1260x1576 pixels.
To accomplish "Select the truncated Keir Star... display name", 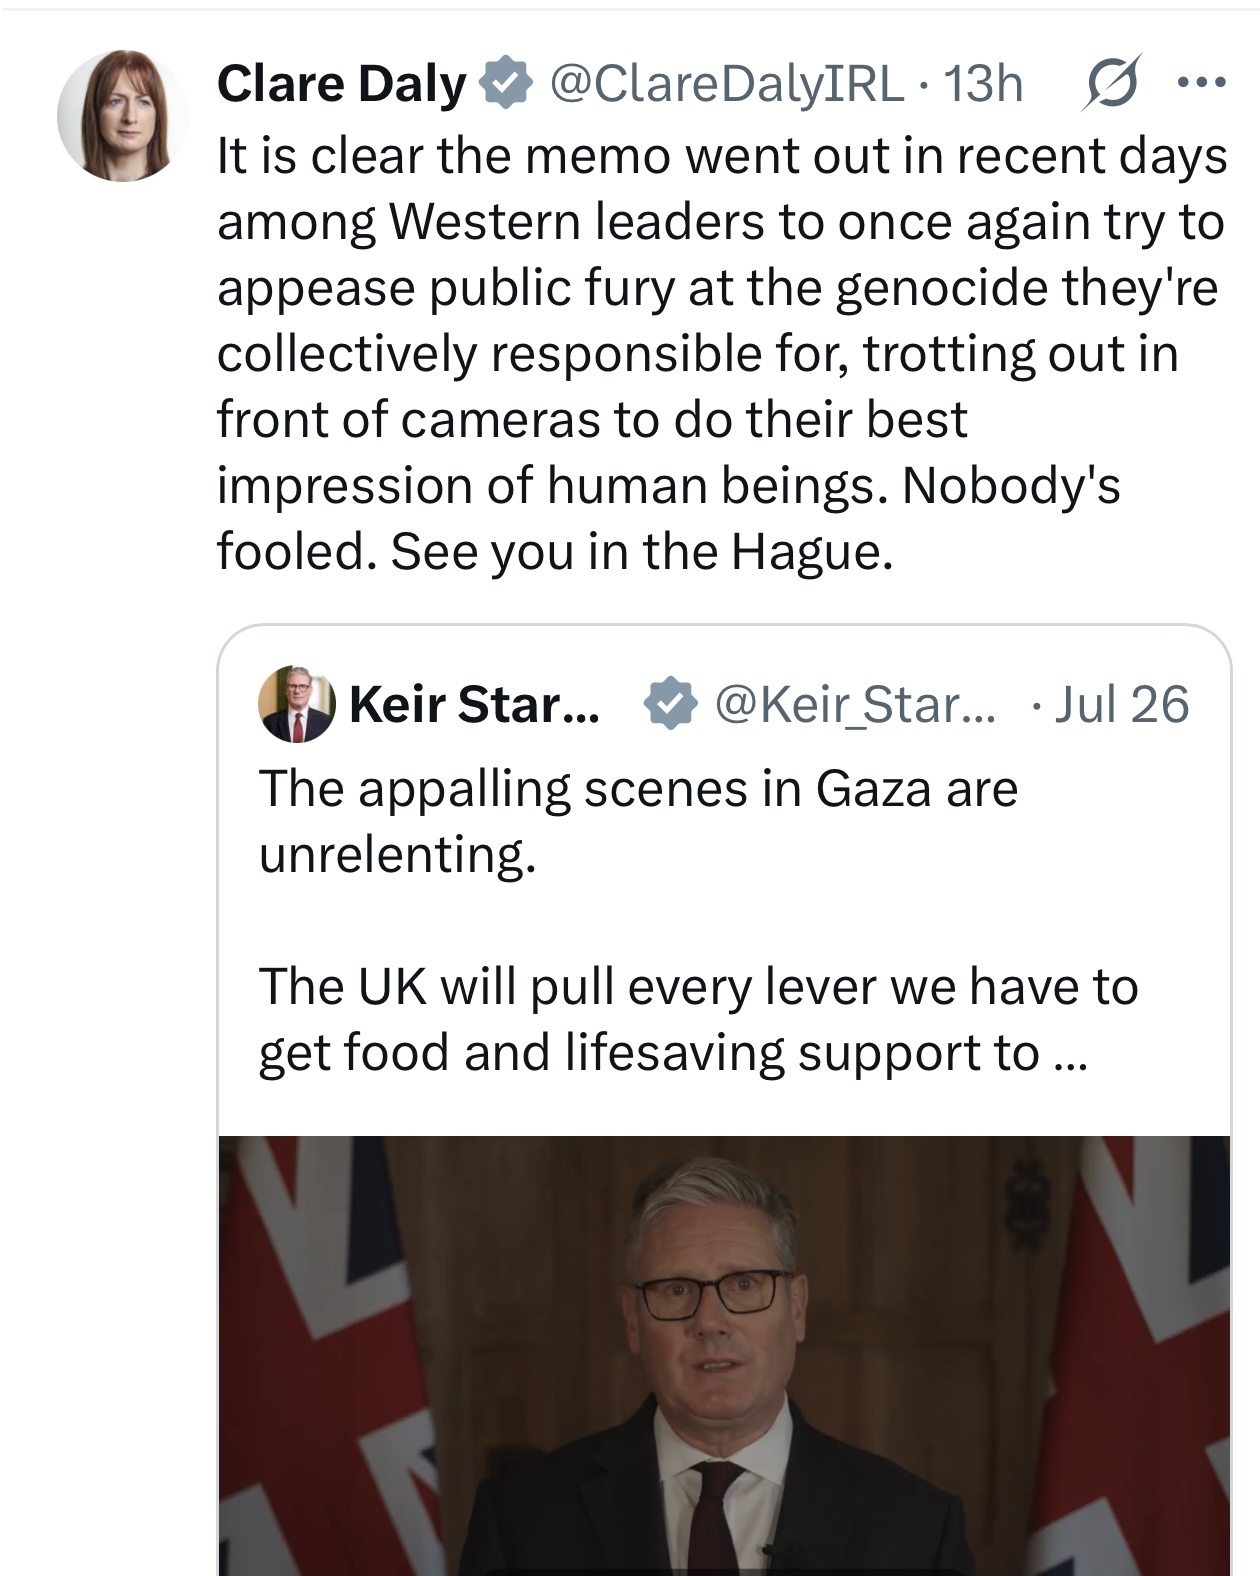I will (474, 704).
